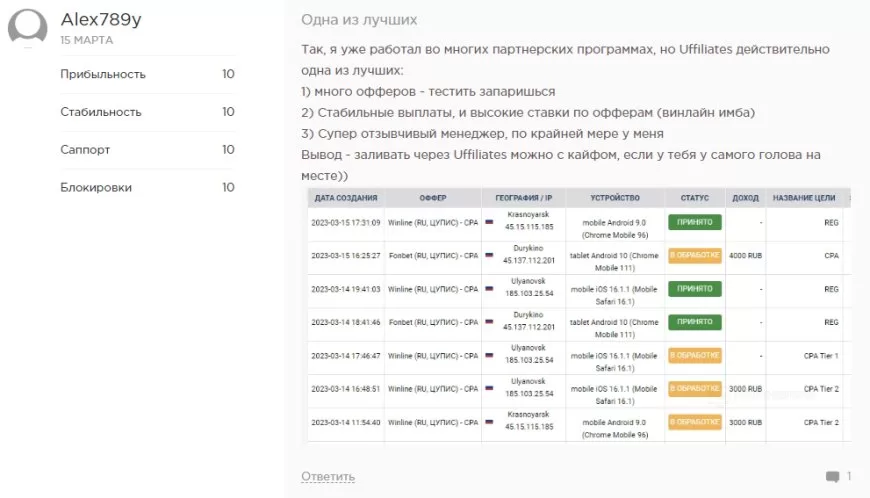
Task: Click the Russian flag in the first Krasnoyarsk row
Action: click(x=489, y=222)
